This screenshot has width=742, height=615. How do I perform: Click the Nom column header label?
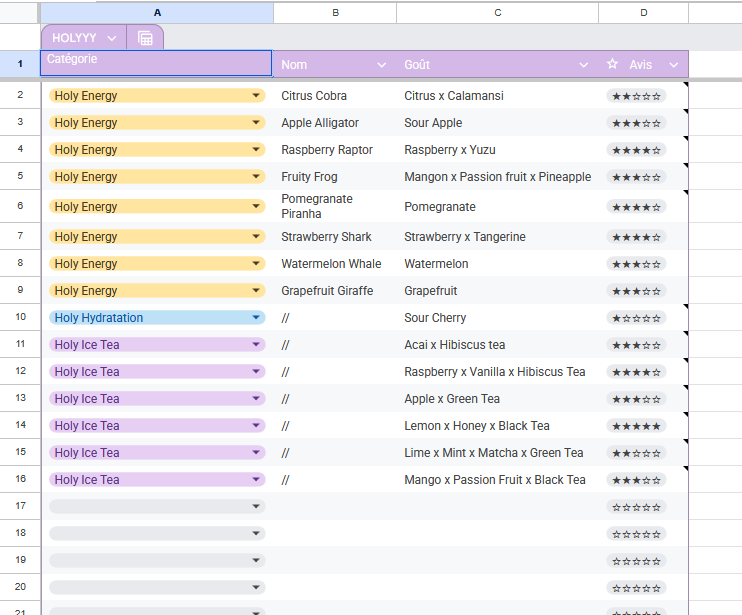coord(294,65)
